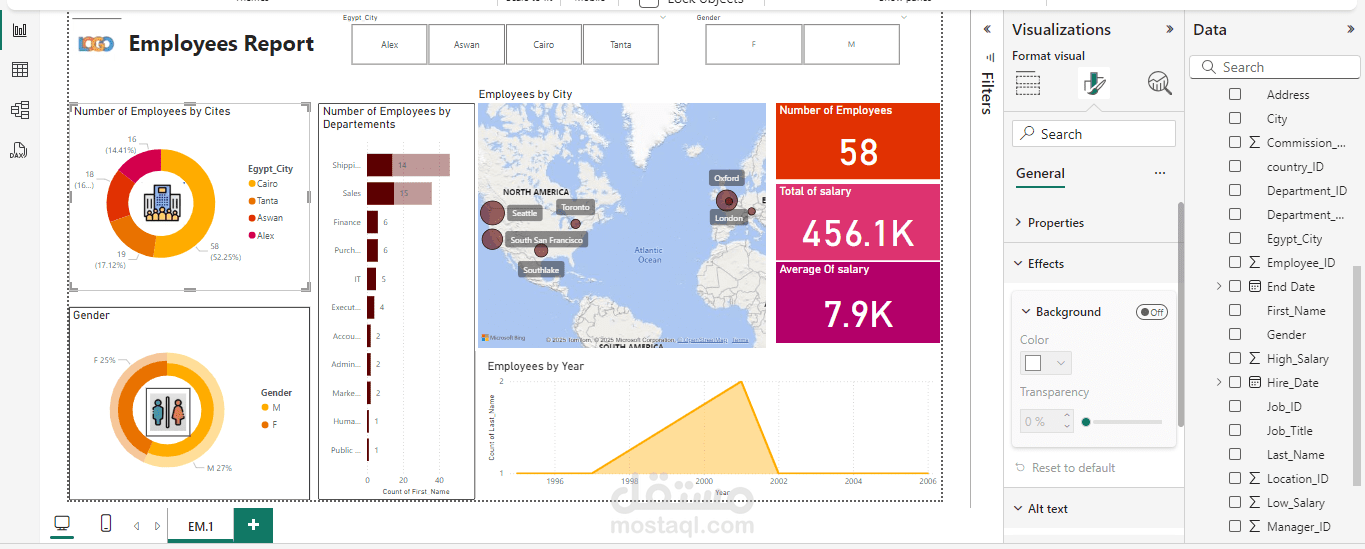Click the Transparency percentage stepper
Screen dimensions: 1365x549
1067,421
